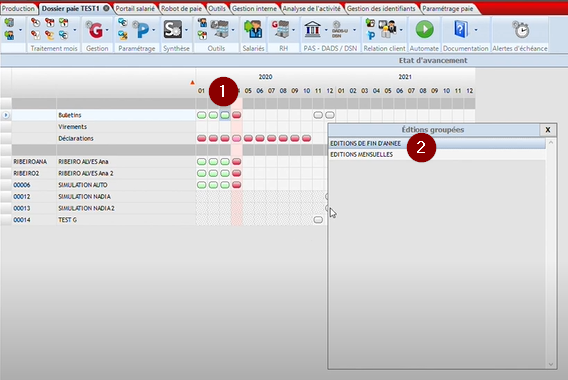Switch to the Robot de paie tab
568x380 pixels.
coord(181,8)
